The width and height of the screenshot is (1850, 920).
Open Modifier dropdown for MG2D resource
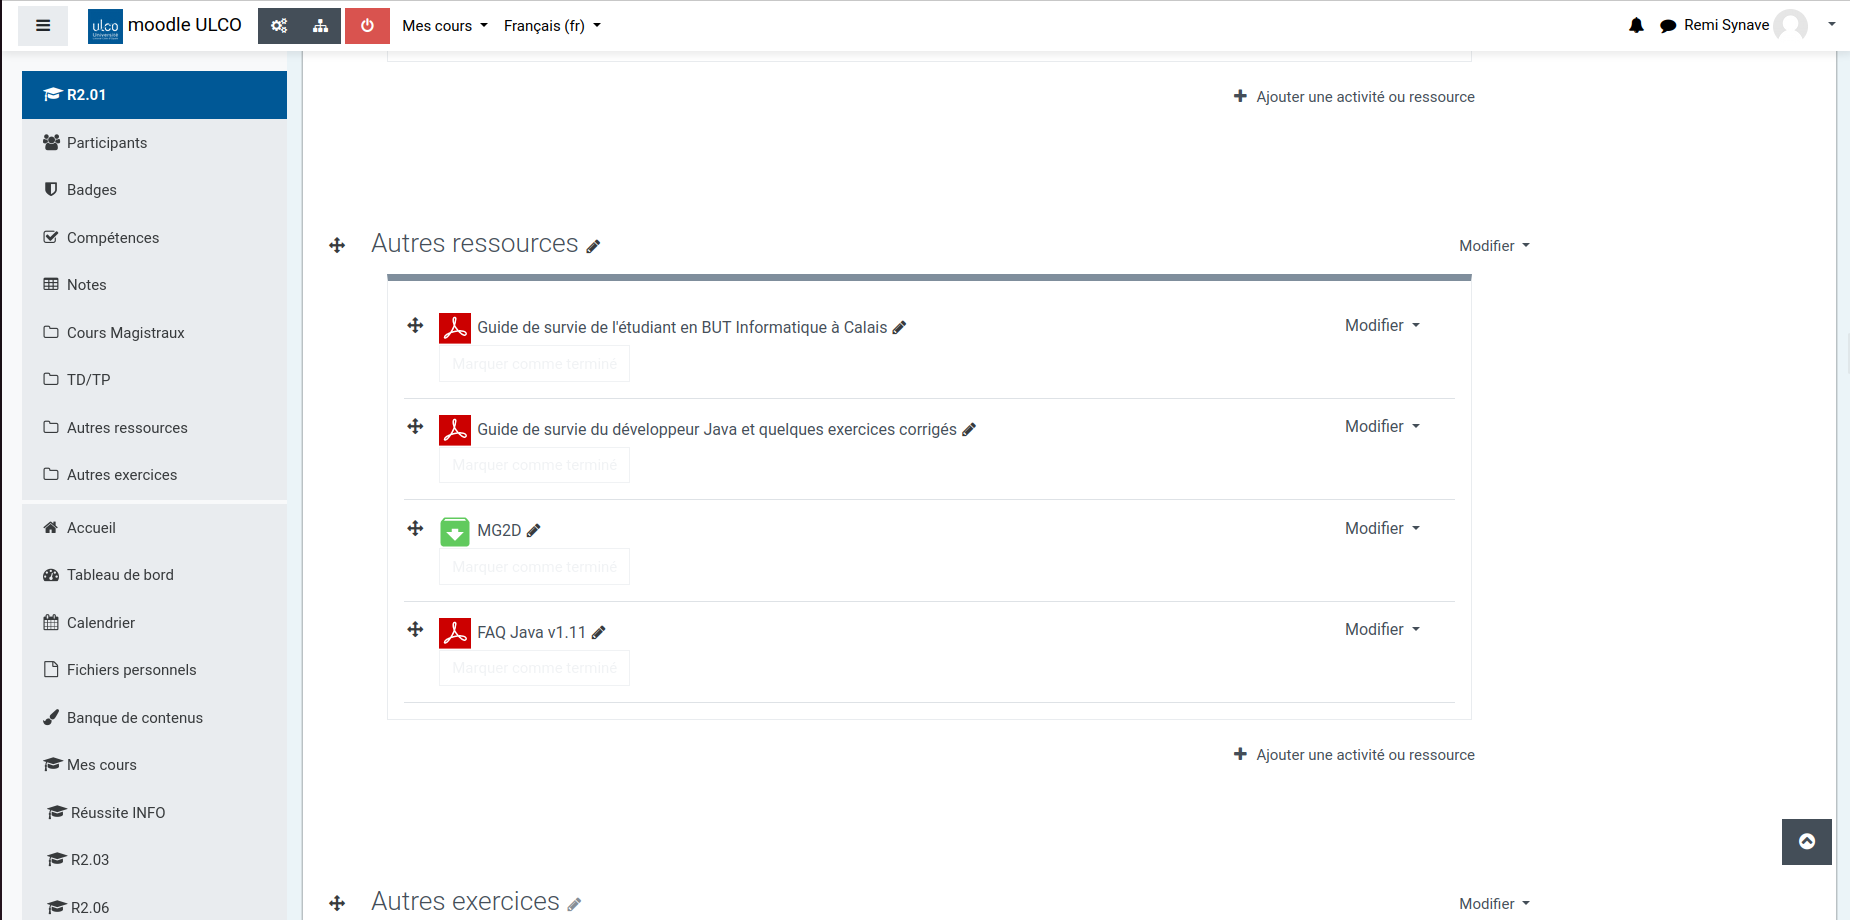(1382, 528)
